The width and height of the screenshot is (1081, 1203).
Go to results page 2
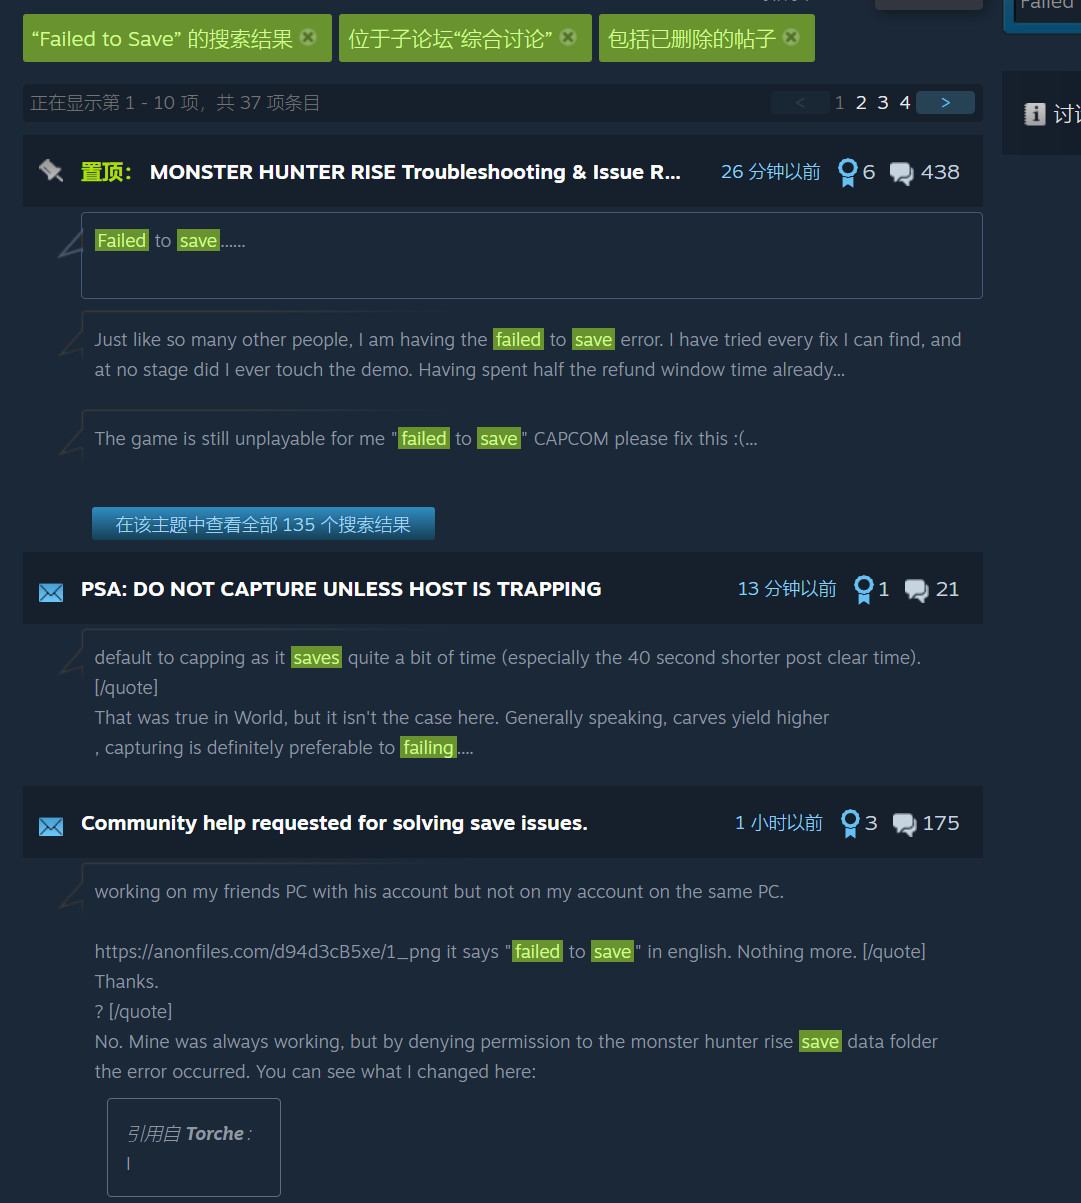(x=861, y=102)
